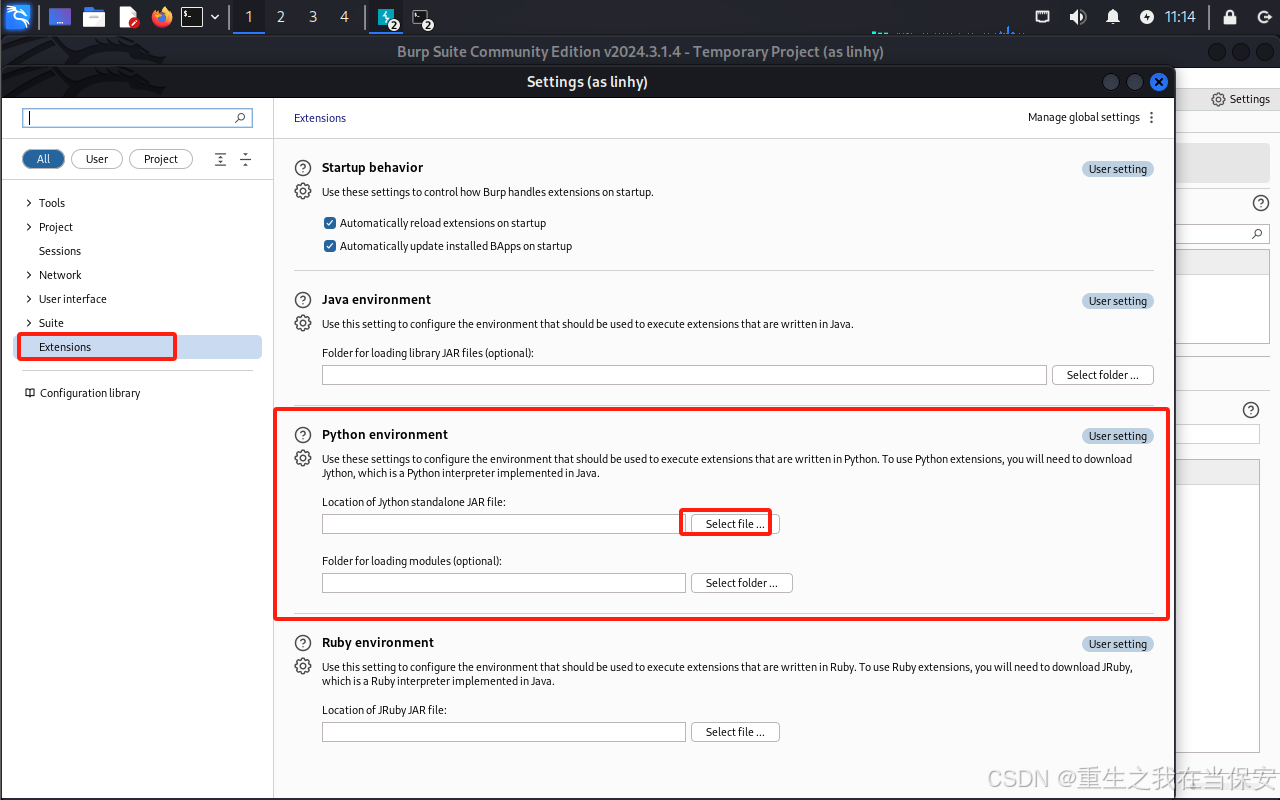The image size is (1280, 800).
Task: Click the lock screen padlock icon
Action: 1229,17
